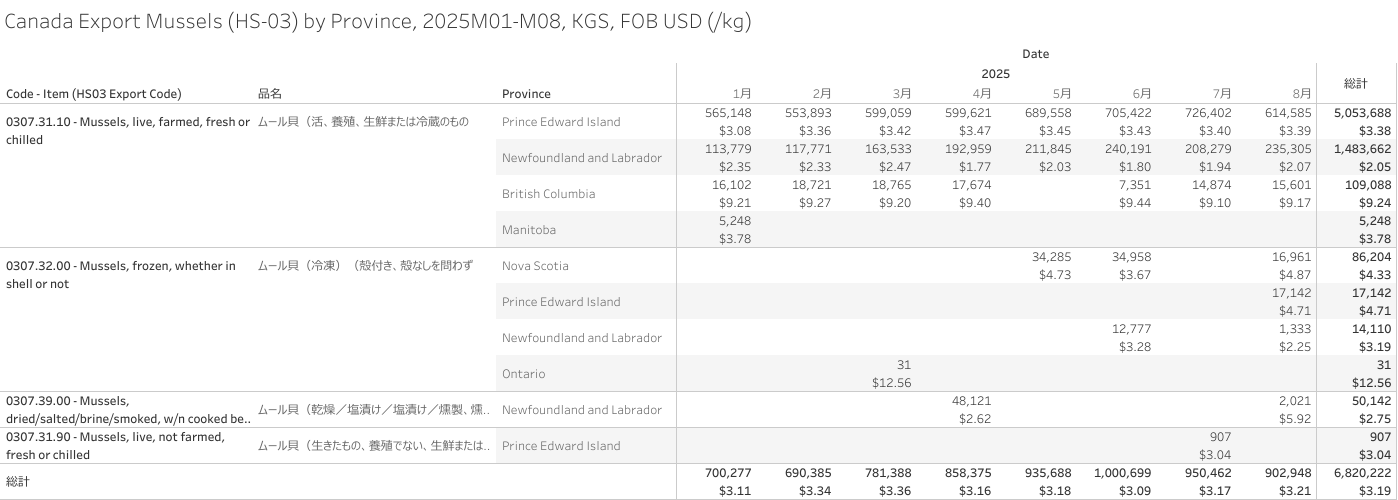Click the Code - Item (HS03 Export Code) header

click(x=94, y=94)
